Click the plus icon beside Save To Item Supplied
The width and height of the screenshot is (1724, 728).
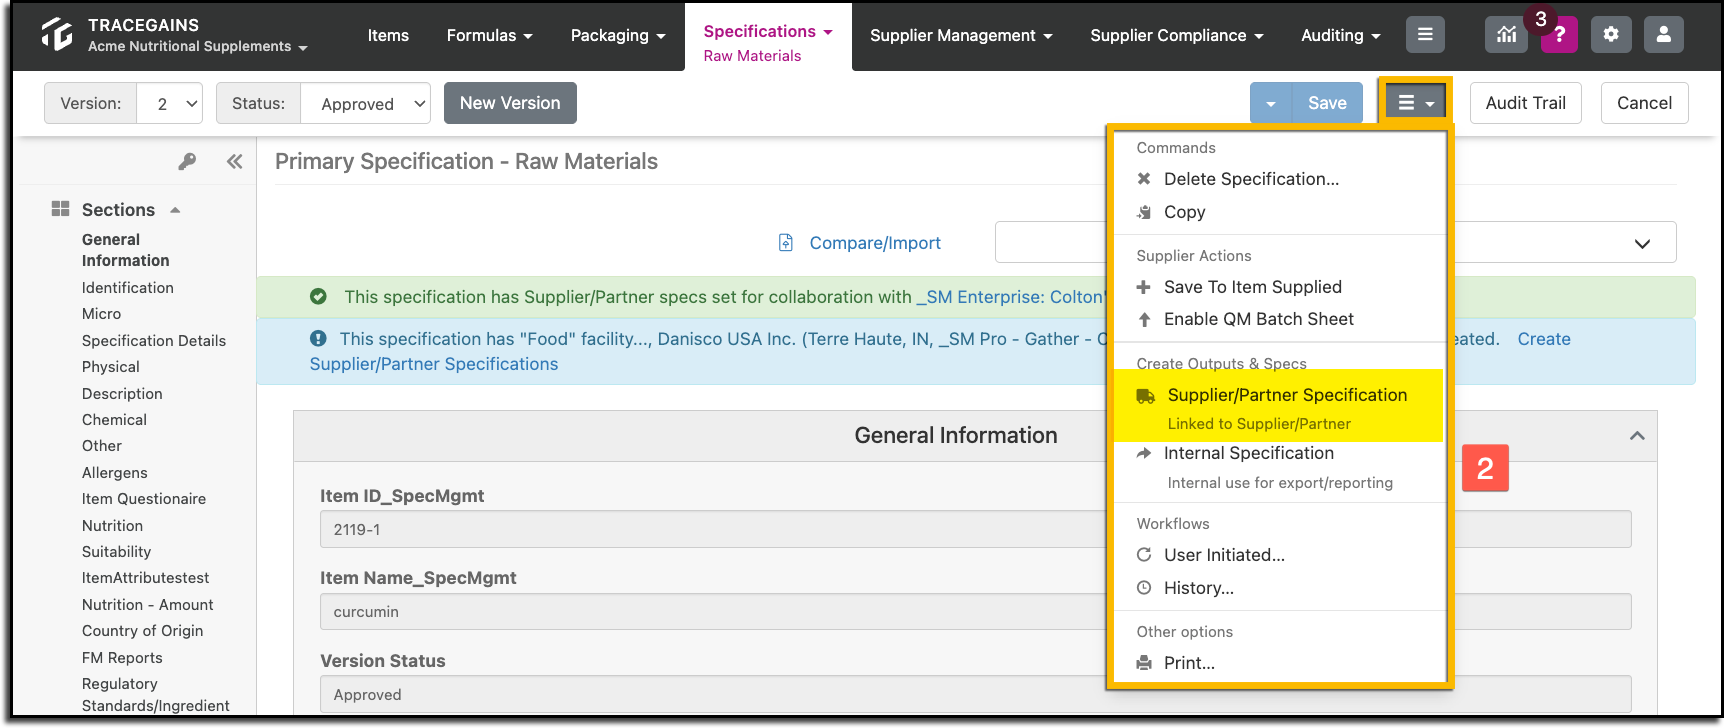[1144, 287]
